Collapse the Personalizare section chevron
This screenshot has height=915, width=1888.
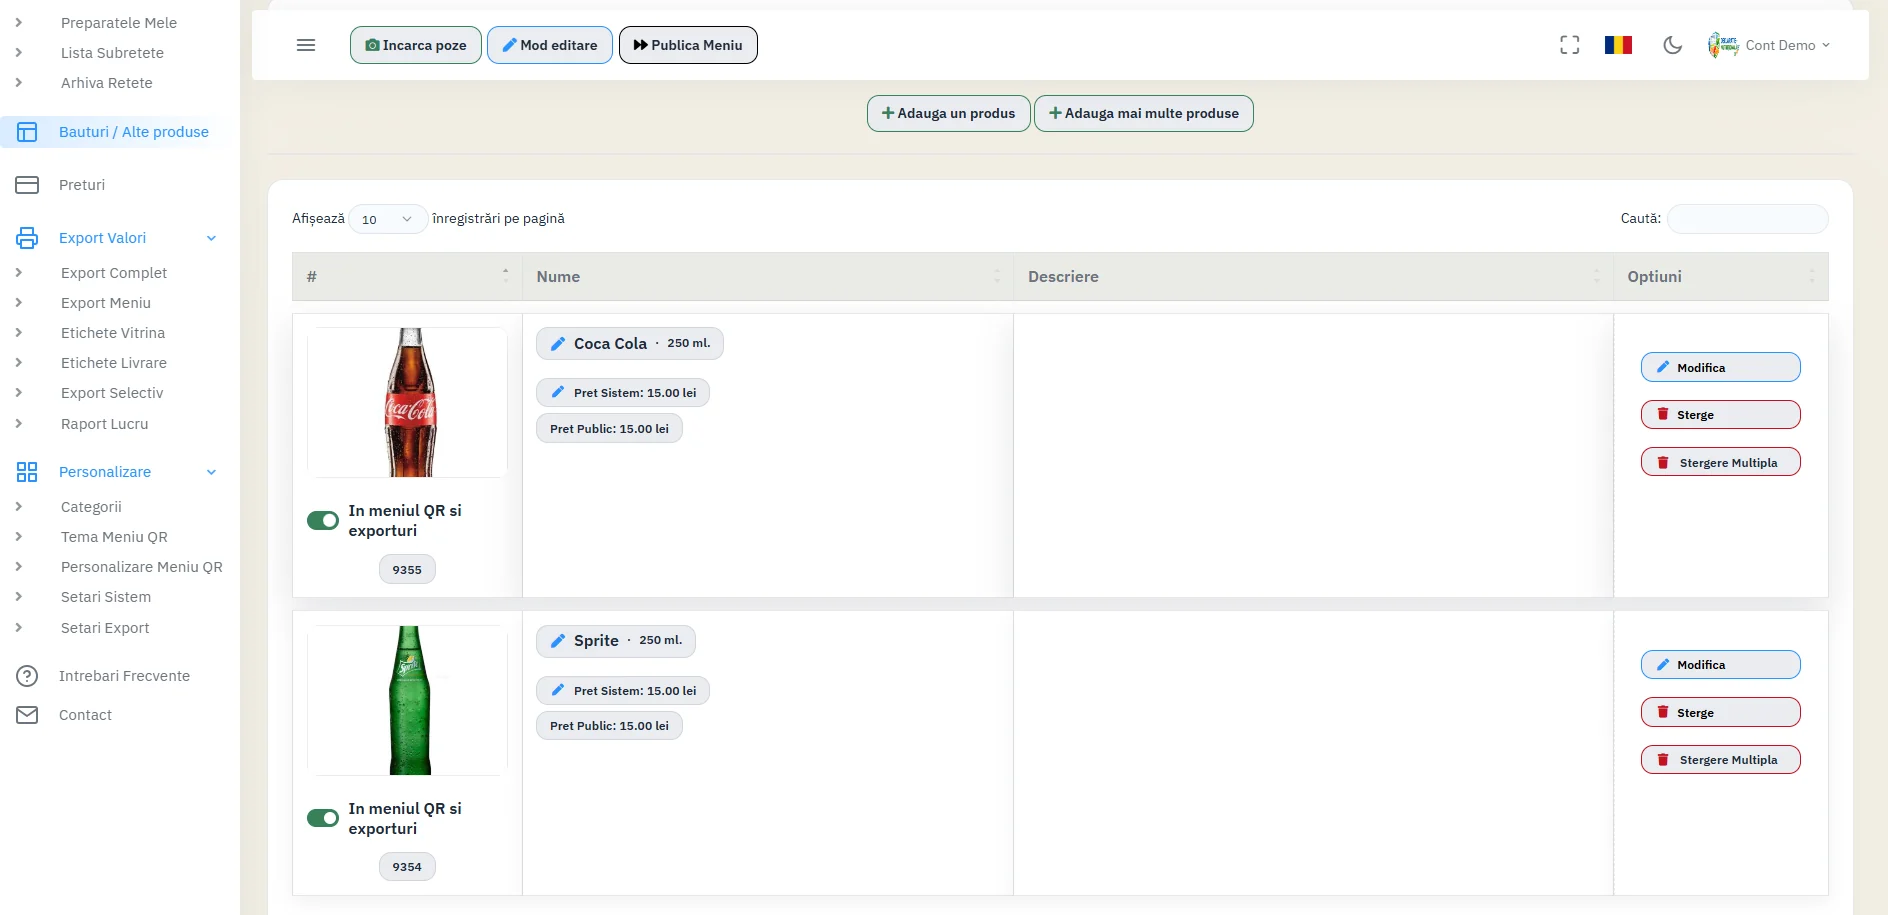[211, 472]
